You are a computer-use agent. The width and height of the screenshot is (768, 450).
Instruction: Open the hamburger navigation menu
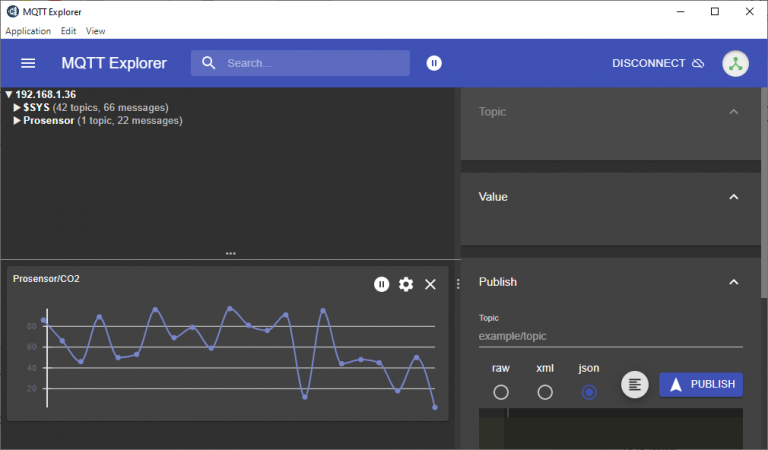(28, 63)
